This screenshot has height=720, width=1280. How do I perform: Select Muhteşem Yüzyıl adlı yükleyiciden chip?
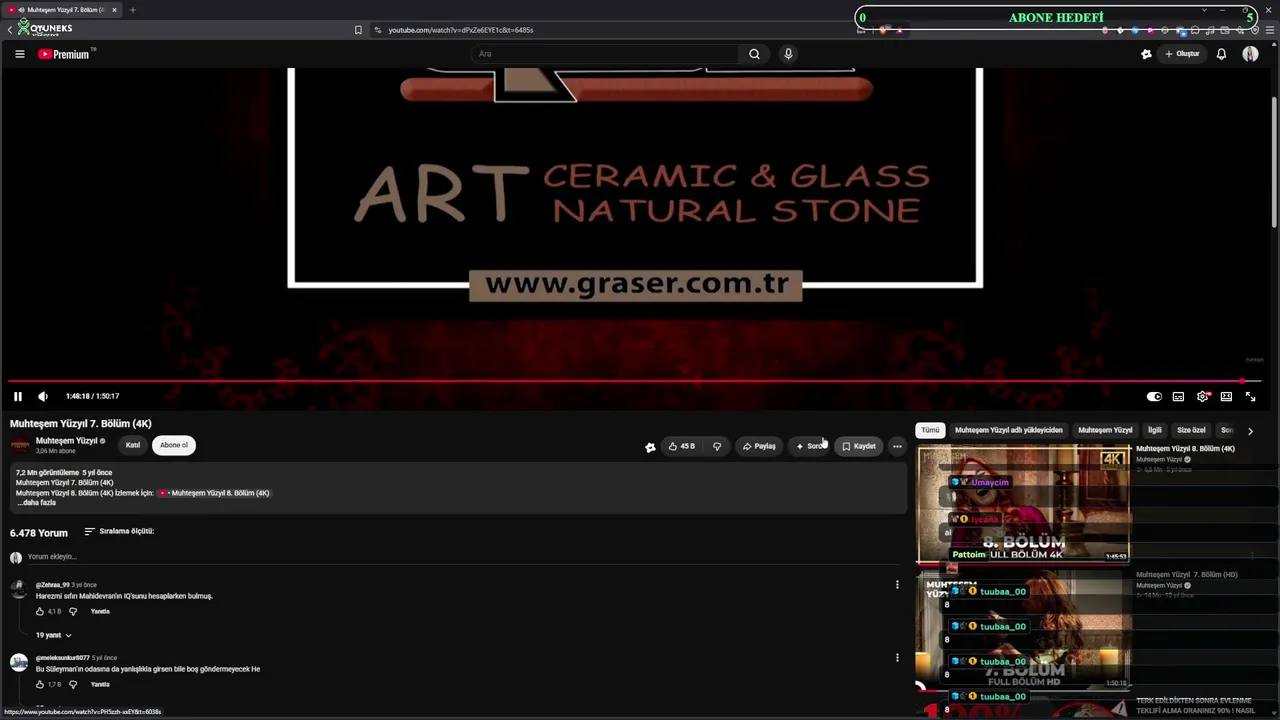(x=1009, y=430)
